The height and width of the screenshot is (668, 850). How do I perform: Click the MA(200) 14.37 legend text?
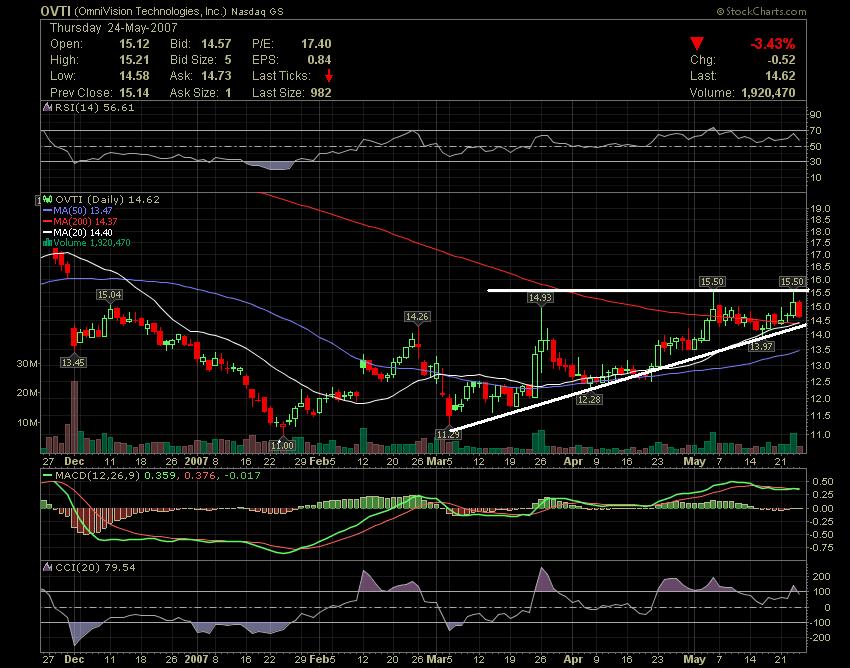coord(85,222)
